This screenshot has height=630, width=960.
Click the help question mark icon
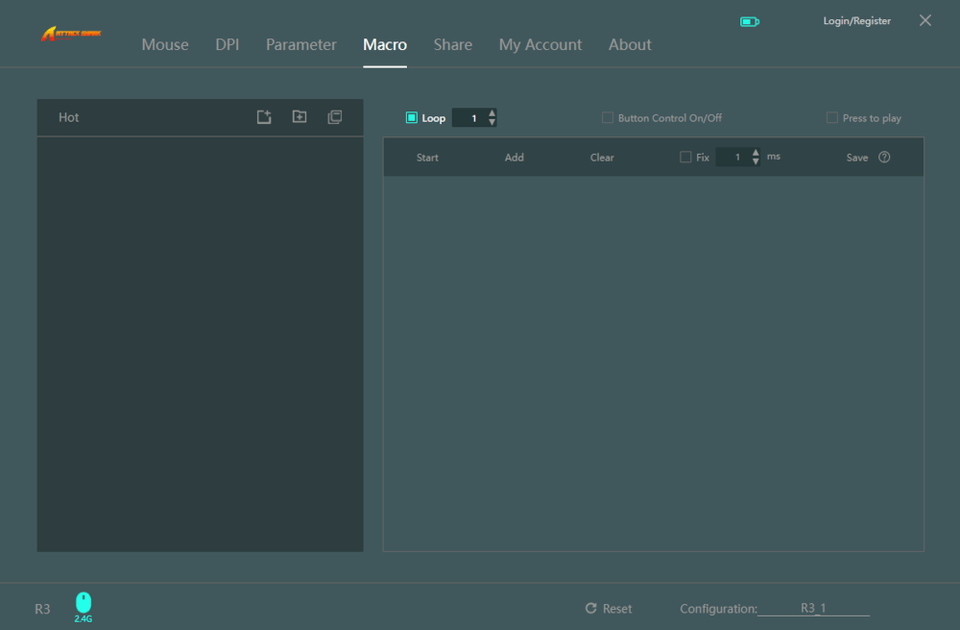[884, 157]
